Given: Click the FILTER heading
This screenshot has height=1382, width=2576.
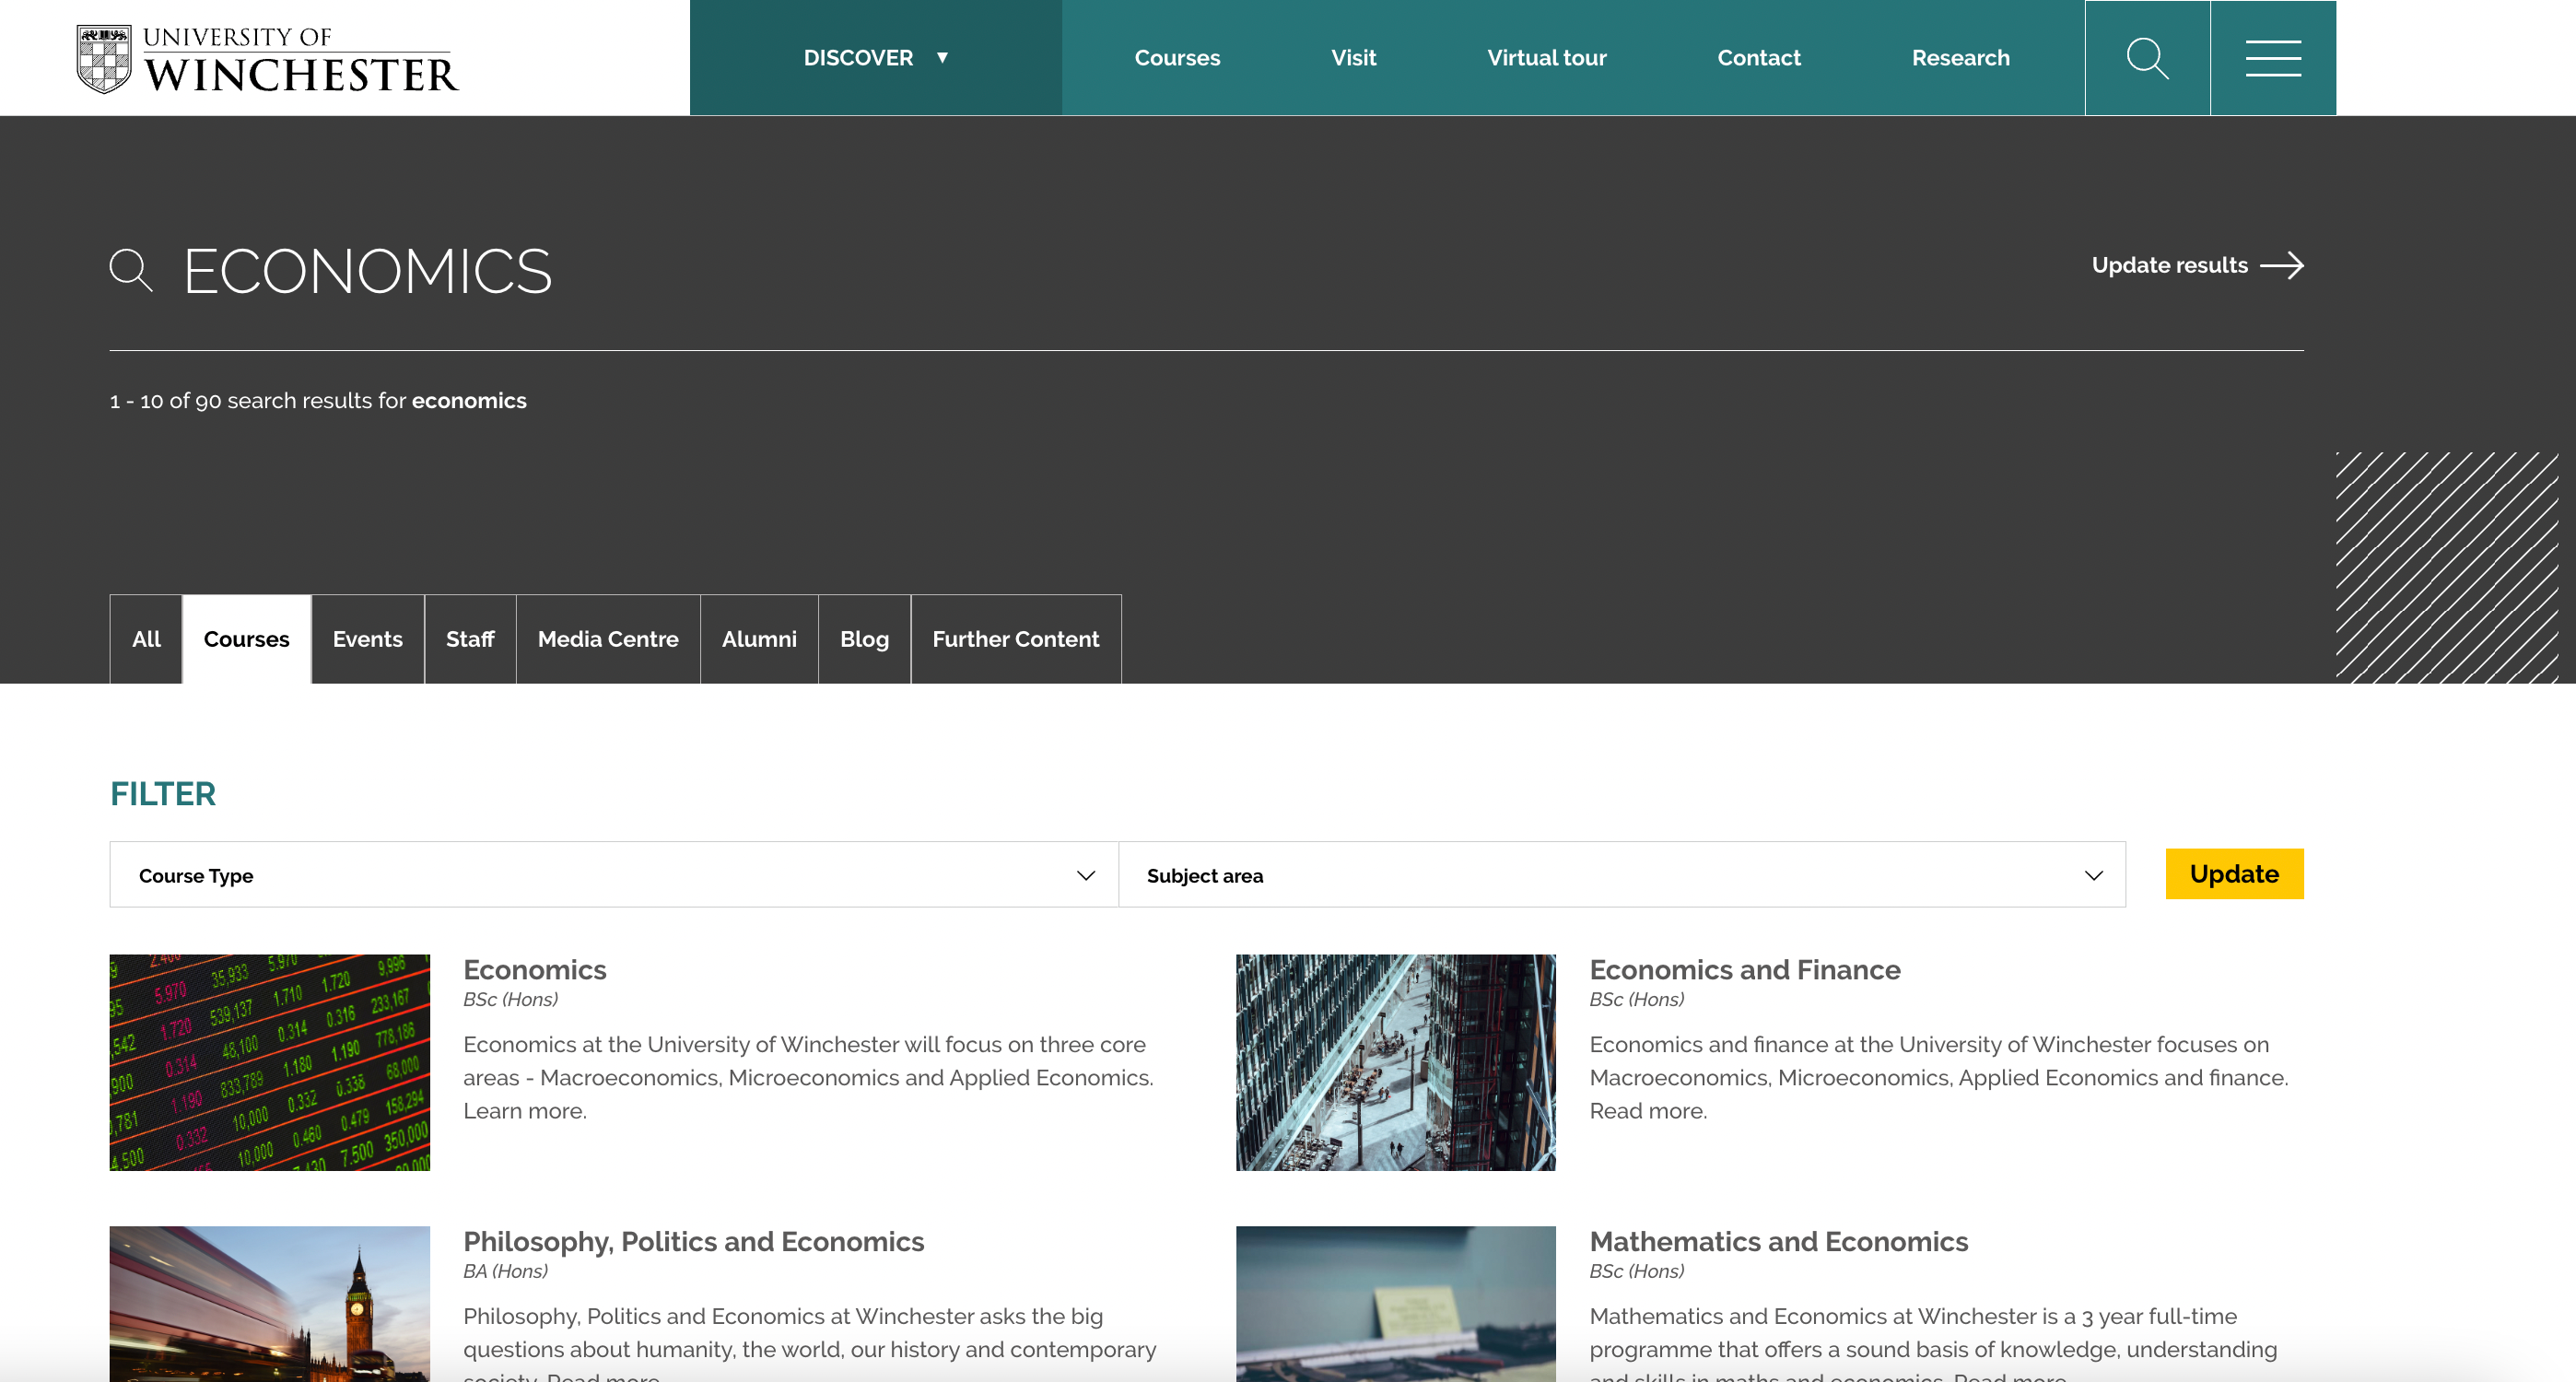Looking at the screenshot, I should [163, 794].
